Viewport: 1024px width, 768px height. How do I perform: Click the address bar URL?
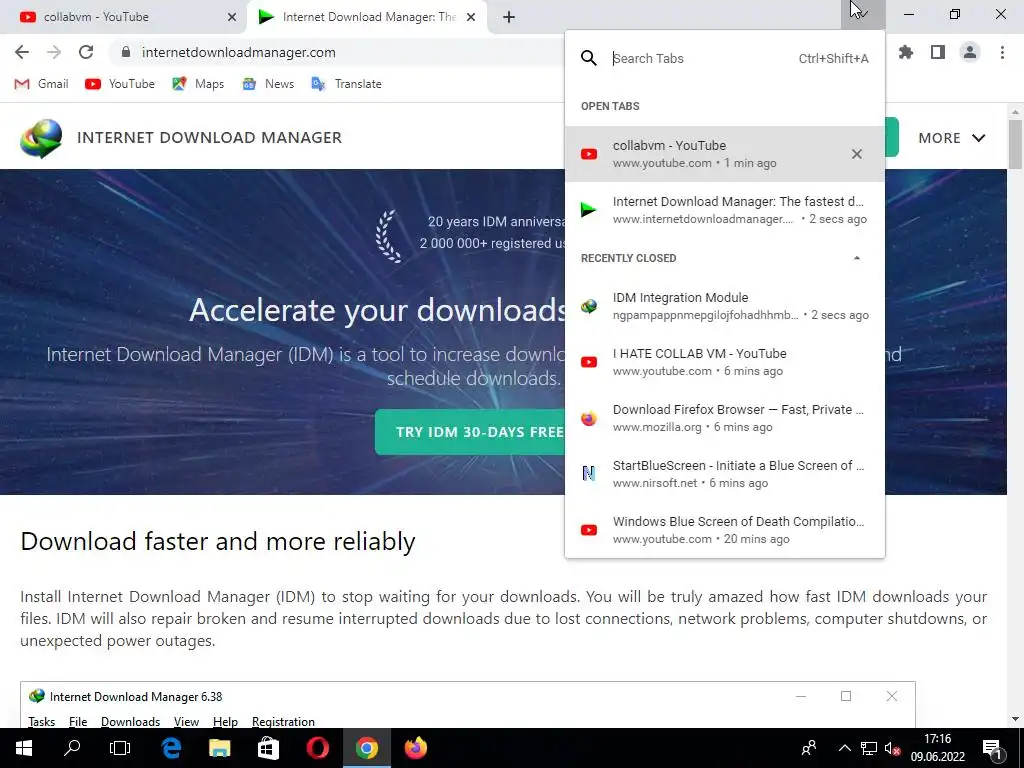coord(238,52)
